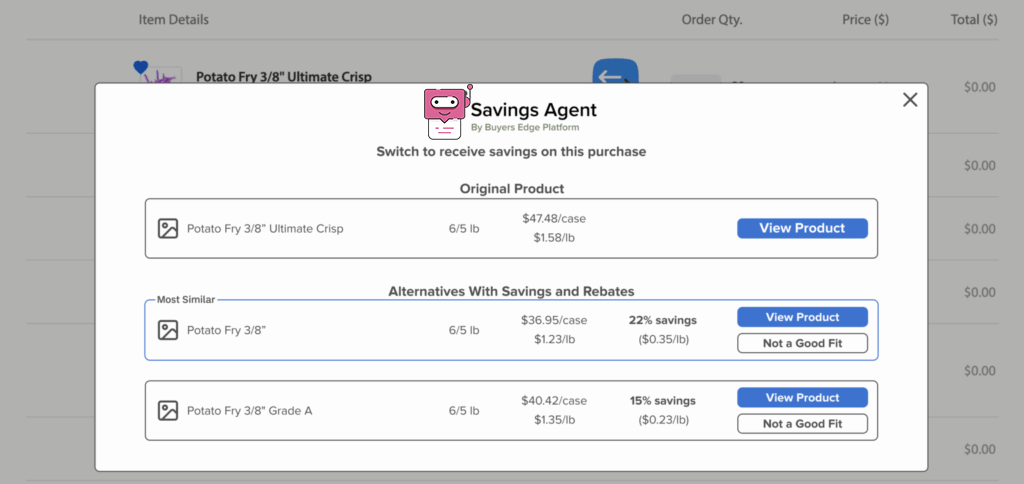Click the blue heart favorite icon
The height and width of the screenshot is (484, 1024).
140,68
